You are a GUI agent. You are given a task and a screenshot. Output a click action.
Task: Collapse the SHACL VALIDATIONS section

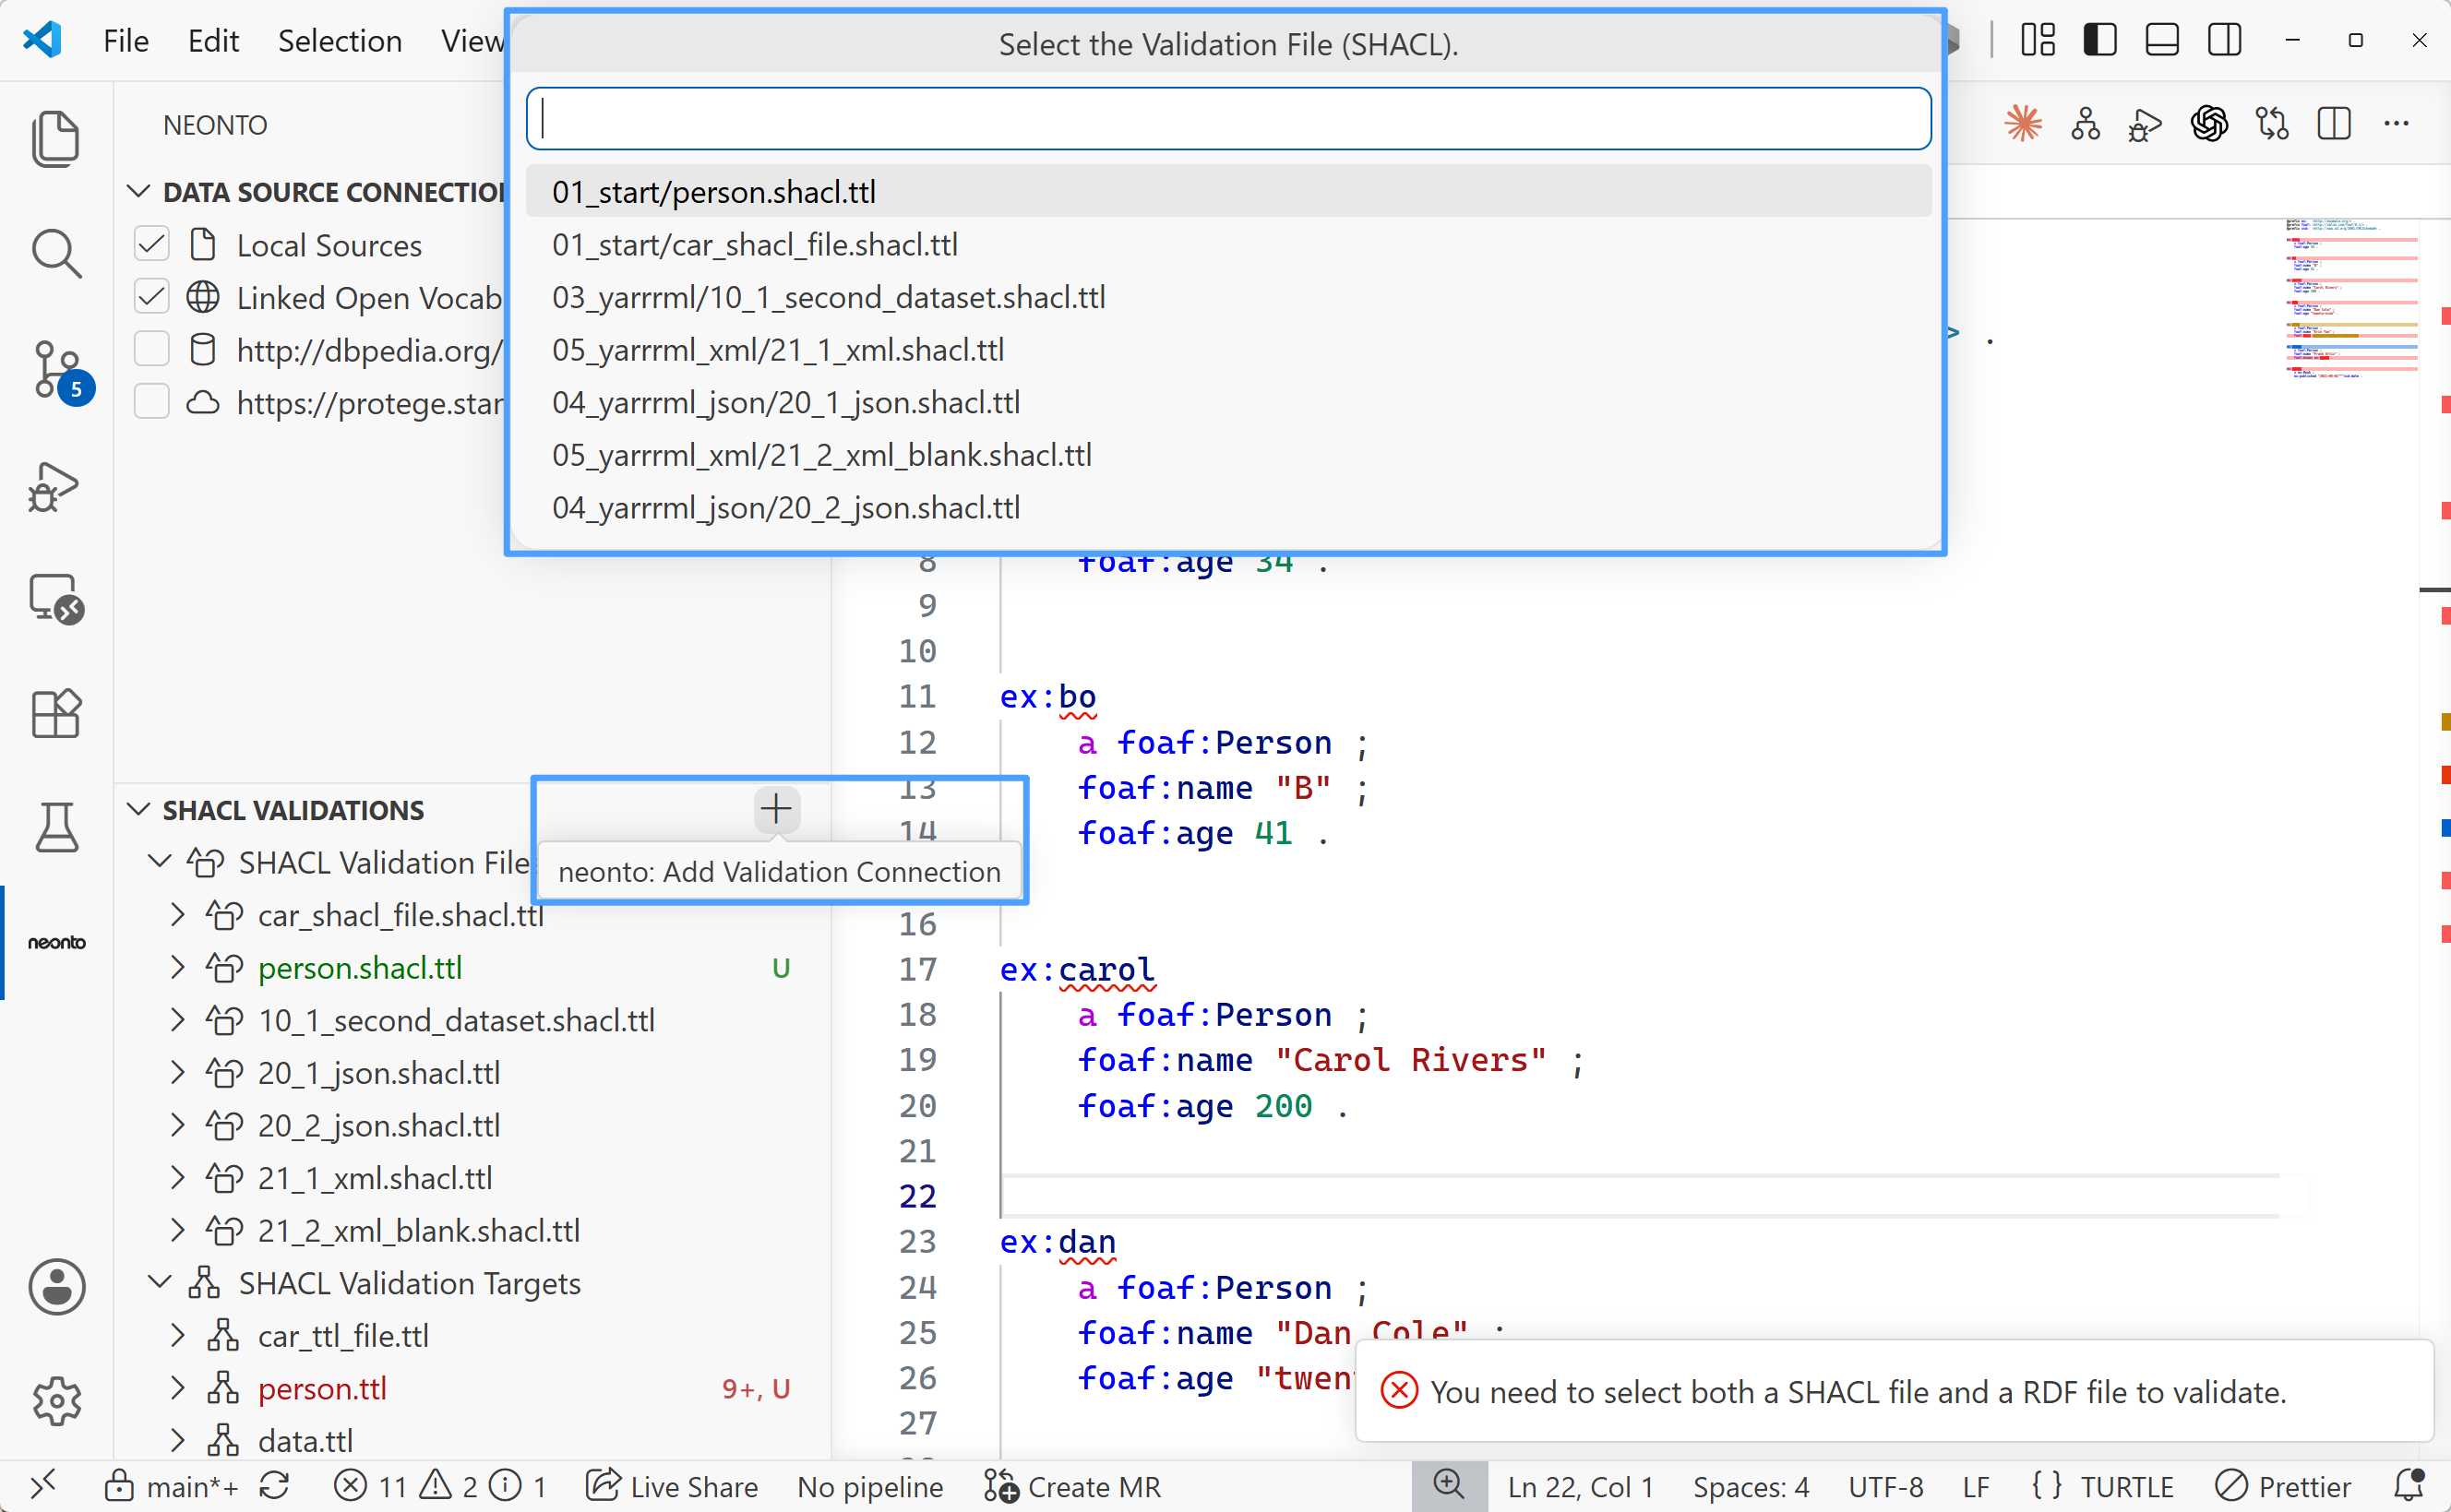click(x=139, y=809)
